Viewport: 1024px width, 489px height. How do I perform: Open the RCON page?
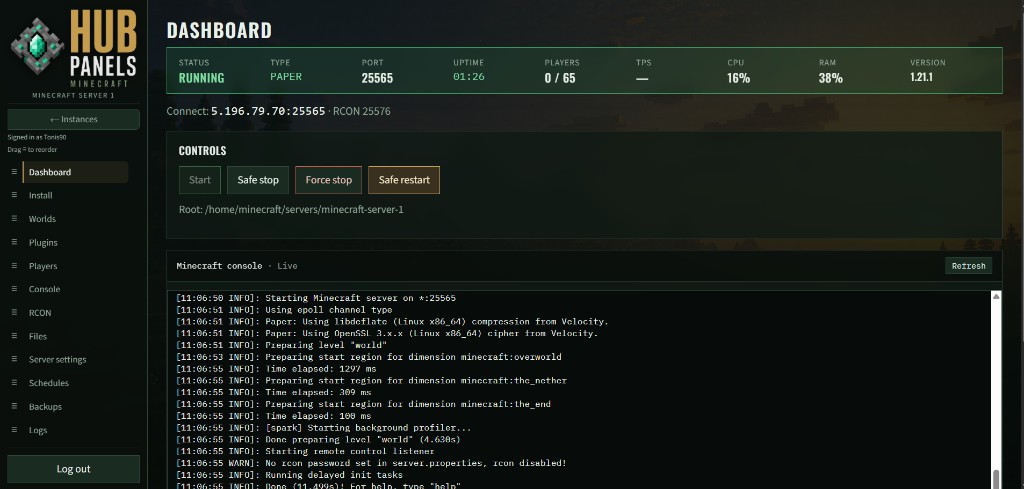click(75, 313)
